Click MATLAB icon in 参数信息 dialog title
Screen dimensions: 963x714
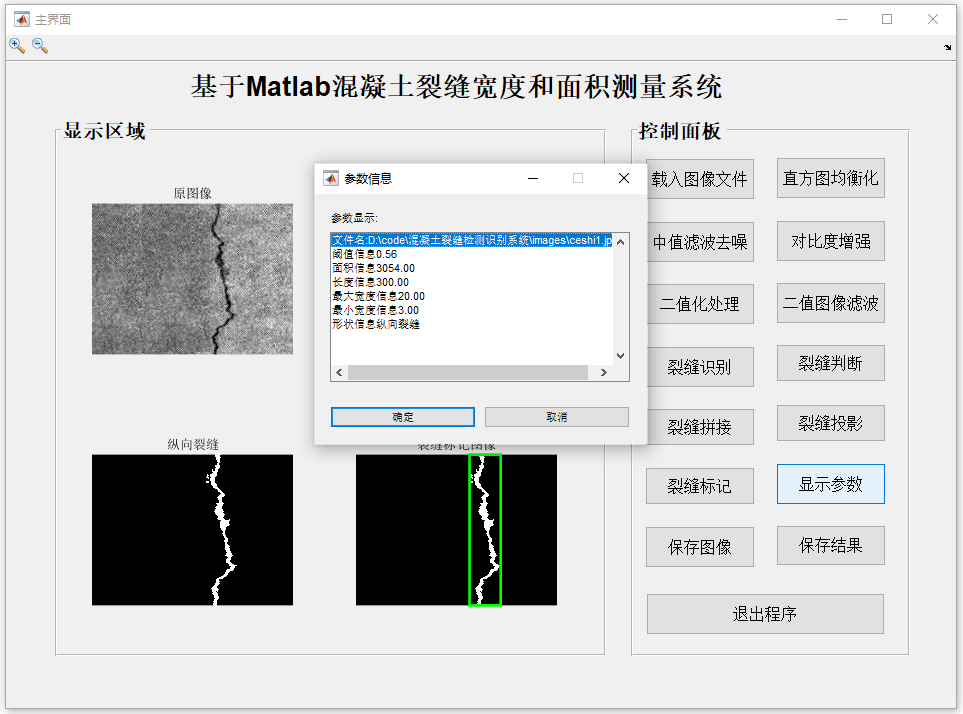[330, 178]
